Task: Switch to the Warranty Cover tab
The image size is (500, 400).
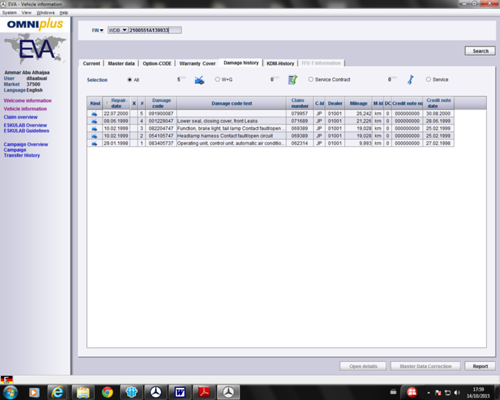Action: (x=197, y=63)
